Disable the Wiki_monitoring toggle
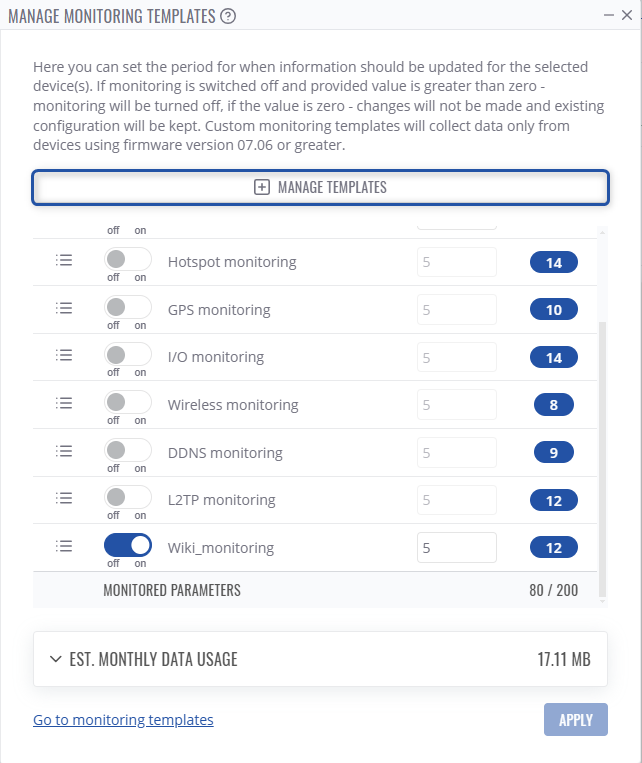Image resolution: width=642 pixels, height=763 pixels. [127, 545]
